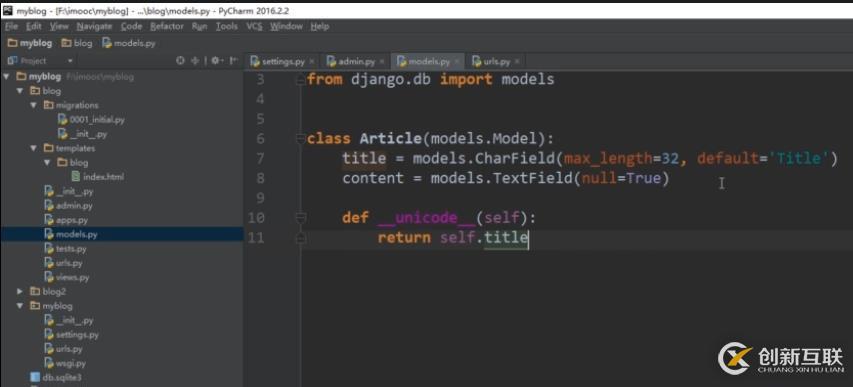The height and width of the screenshot is (387, 853).
Task: Click the blog breadcrumb in navigation bar
Action: (x=77, y=43)
